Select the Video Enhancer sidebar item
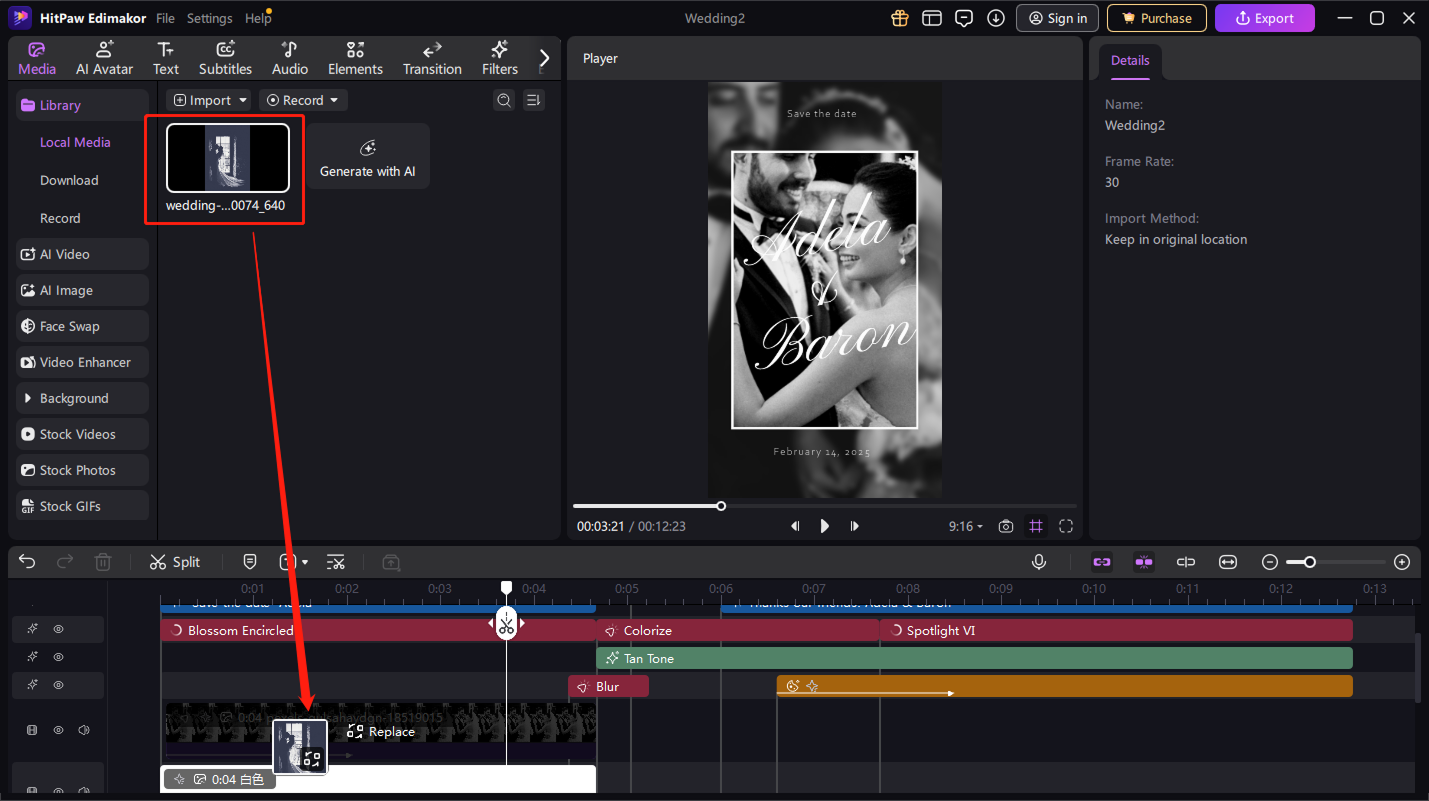1429x801 pixels. point(81,361)
